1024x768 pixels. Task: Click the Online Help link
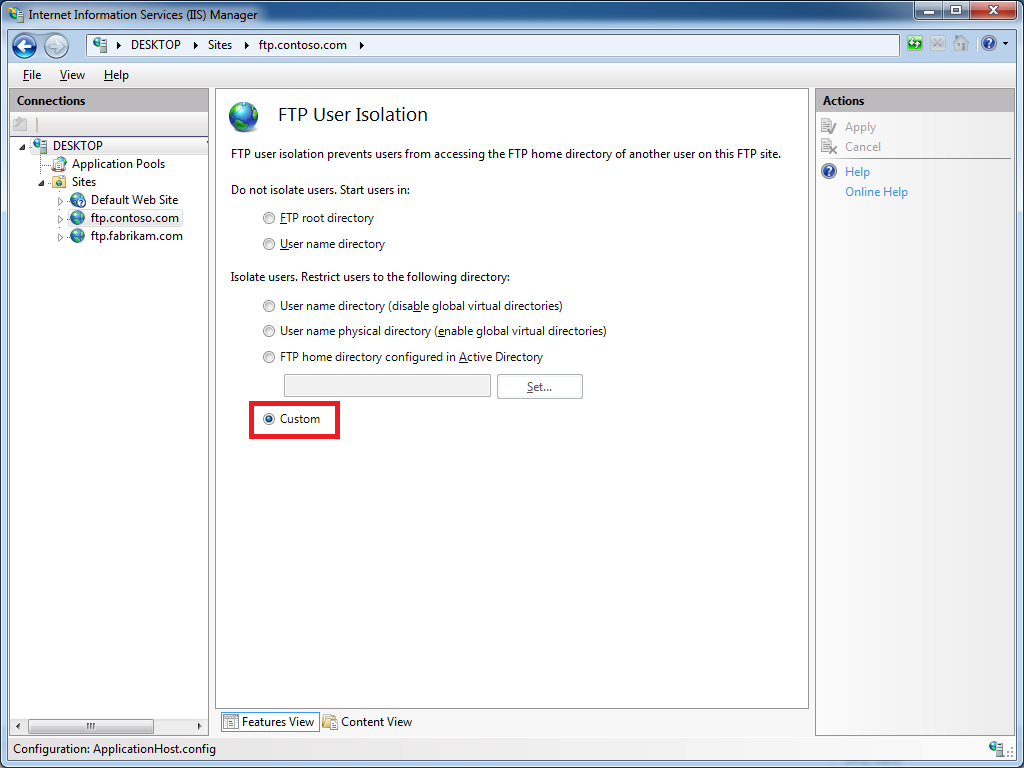pos(876,192)
